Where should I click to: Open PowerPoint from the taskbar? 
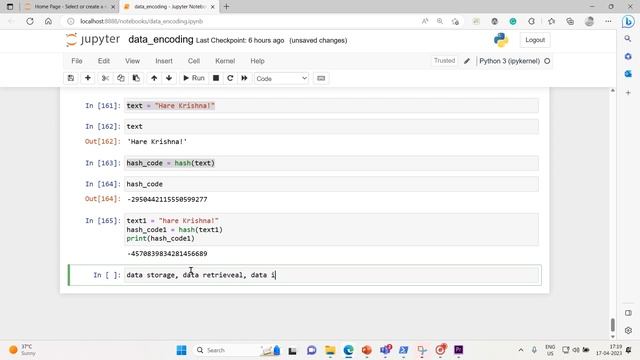367,350
